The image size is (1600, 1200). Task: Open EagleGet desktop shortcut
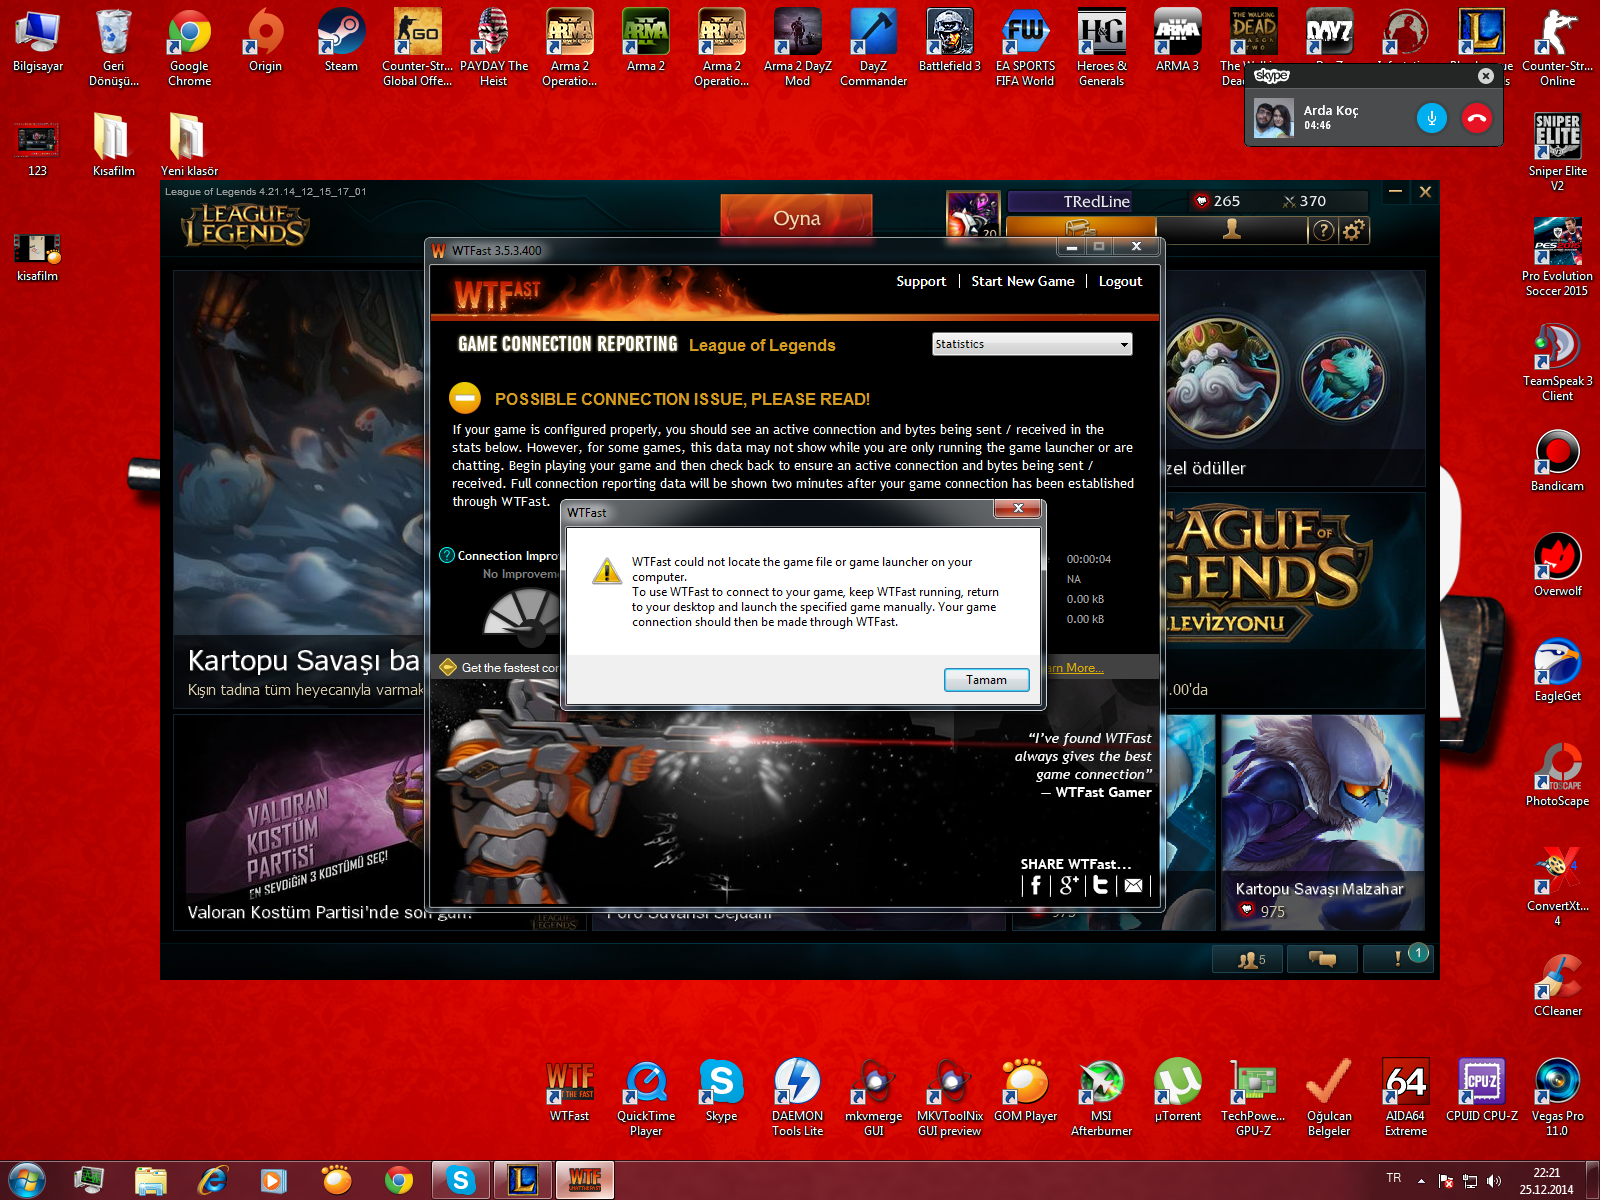(x=1557, y=671)
